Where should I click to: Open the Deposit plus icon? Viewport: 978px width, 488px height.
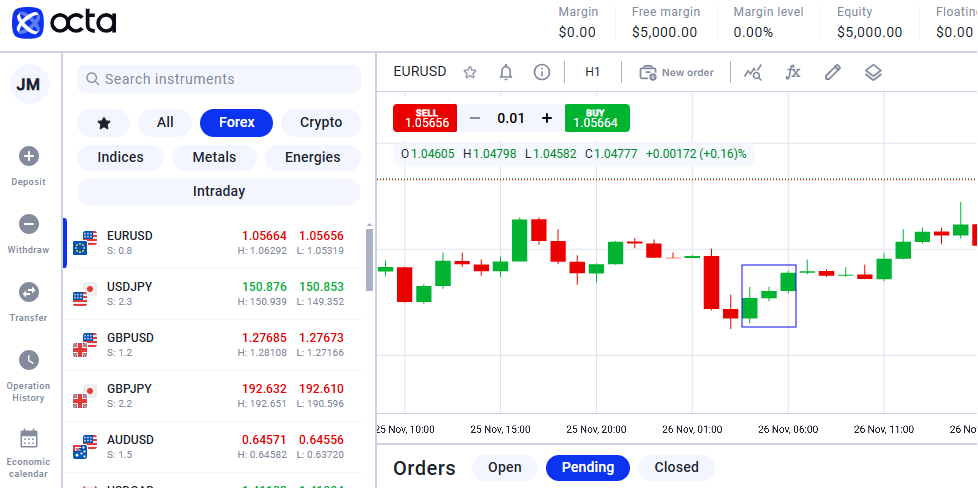tap(29, 156)
